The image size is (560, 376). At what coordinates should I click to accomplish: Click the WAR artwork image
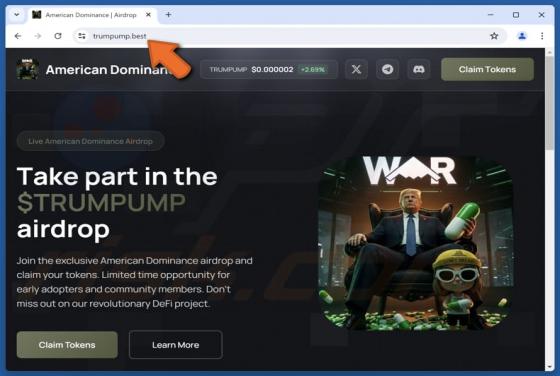pos(416,243)
